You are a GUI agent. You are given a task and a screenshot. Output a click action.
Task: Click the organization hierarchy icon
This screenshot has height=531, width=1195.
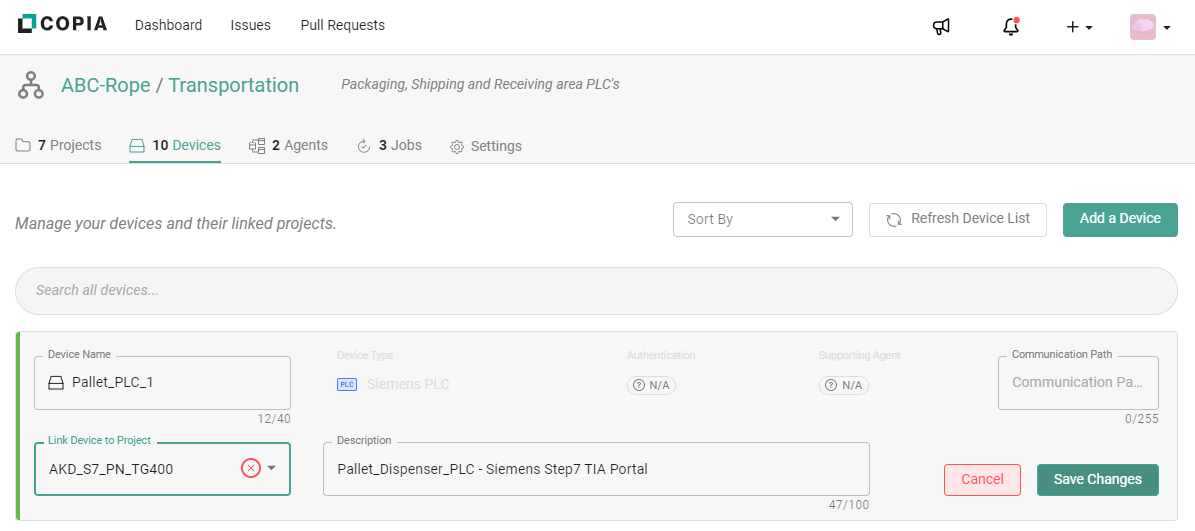click(30, 86)
